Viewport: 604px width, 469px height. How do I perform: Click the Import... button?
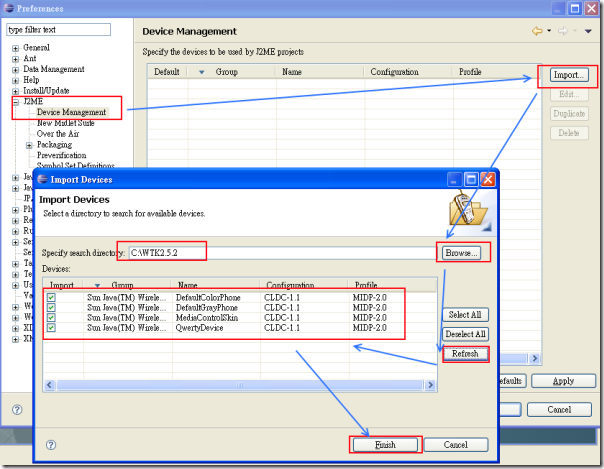(569, 75)
